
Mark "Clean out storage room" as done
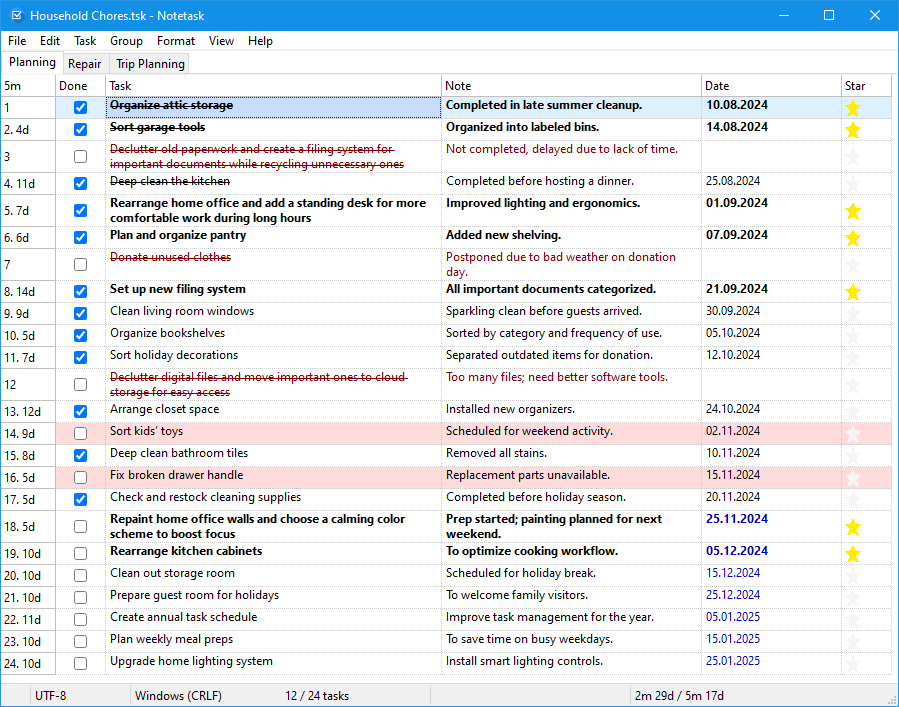point(80,573)
